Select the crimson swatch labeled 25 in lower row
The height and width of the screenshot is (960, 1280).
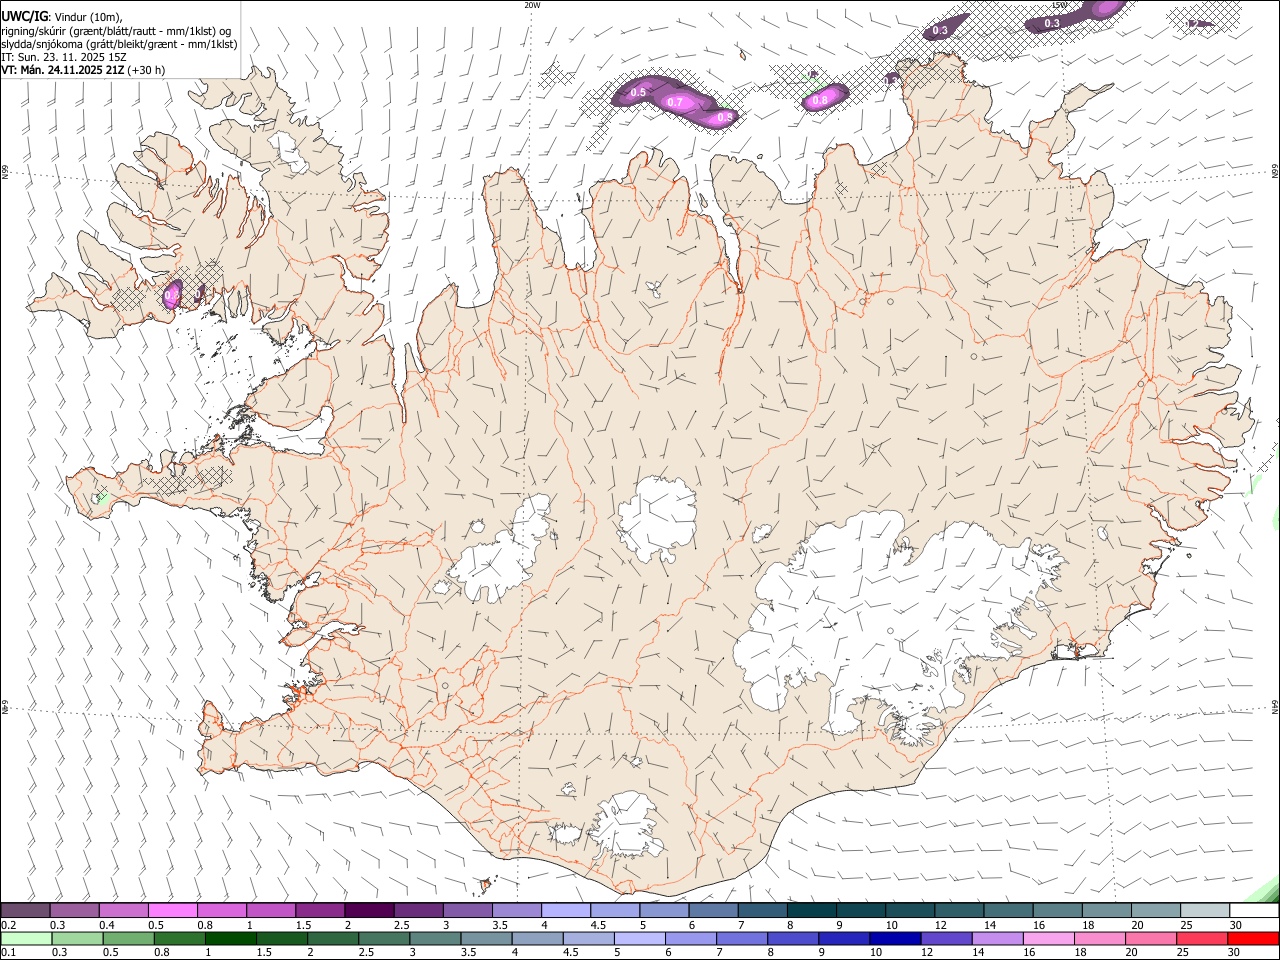tap(1203, 939)
